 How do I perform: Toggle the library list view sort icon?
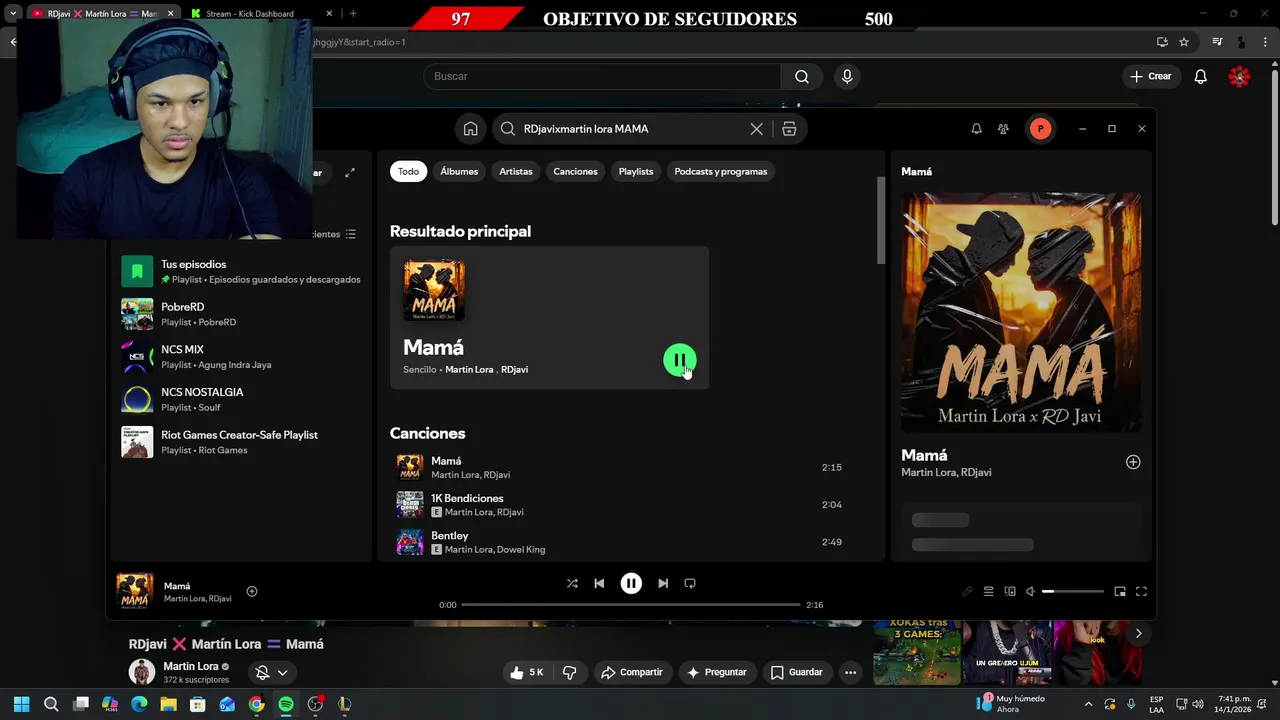[x=350, y=234]
